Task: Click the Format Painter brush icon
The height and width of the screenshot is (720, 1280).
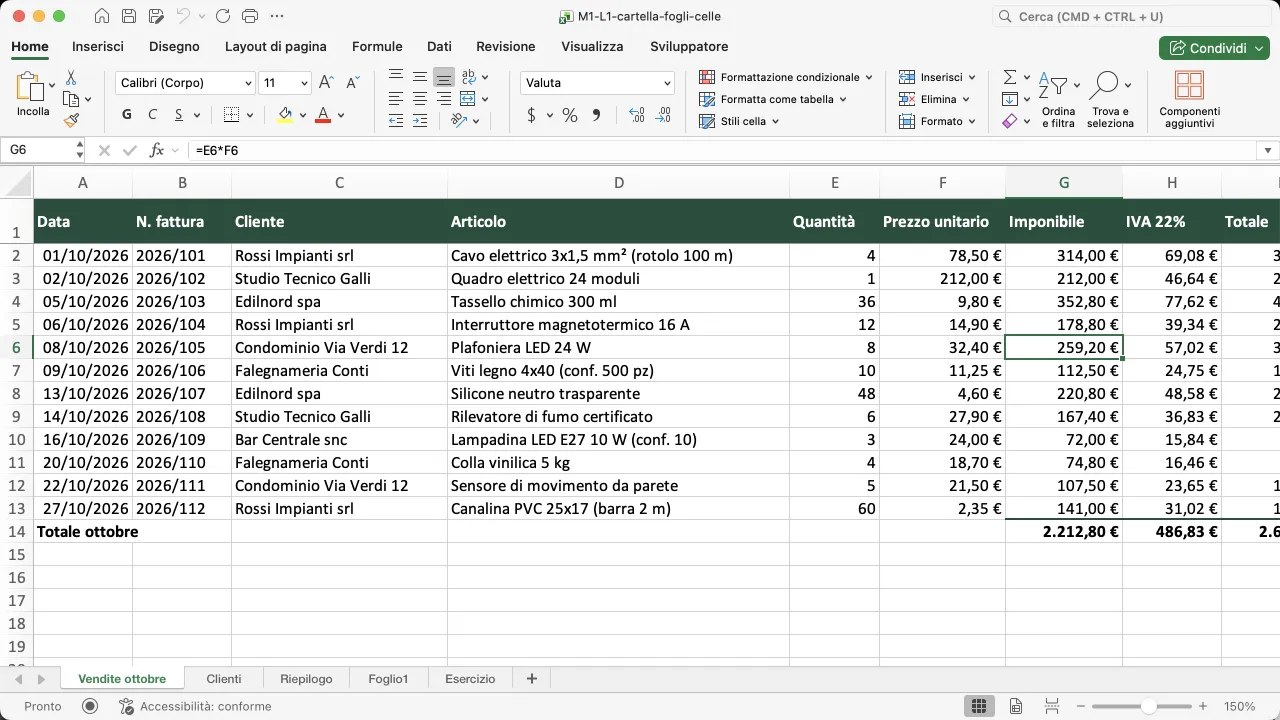Action: pyautogui.click(x=71, y=120)
